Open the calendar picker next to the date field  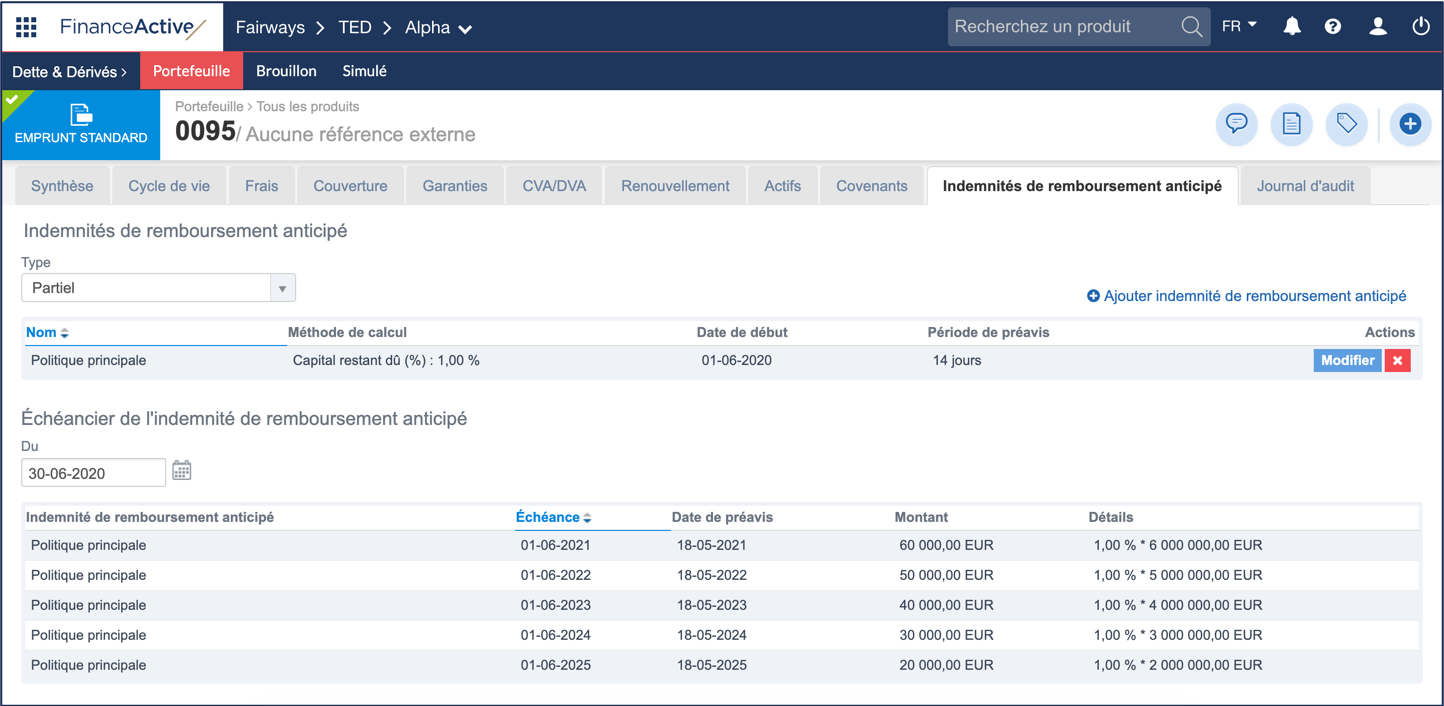[181, 471]
